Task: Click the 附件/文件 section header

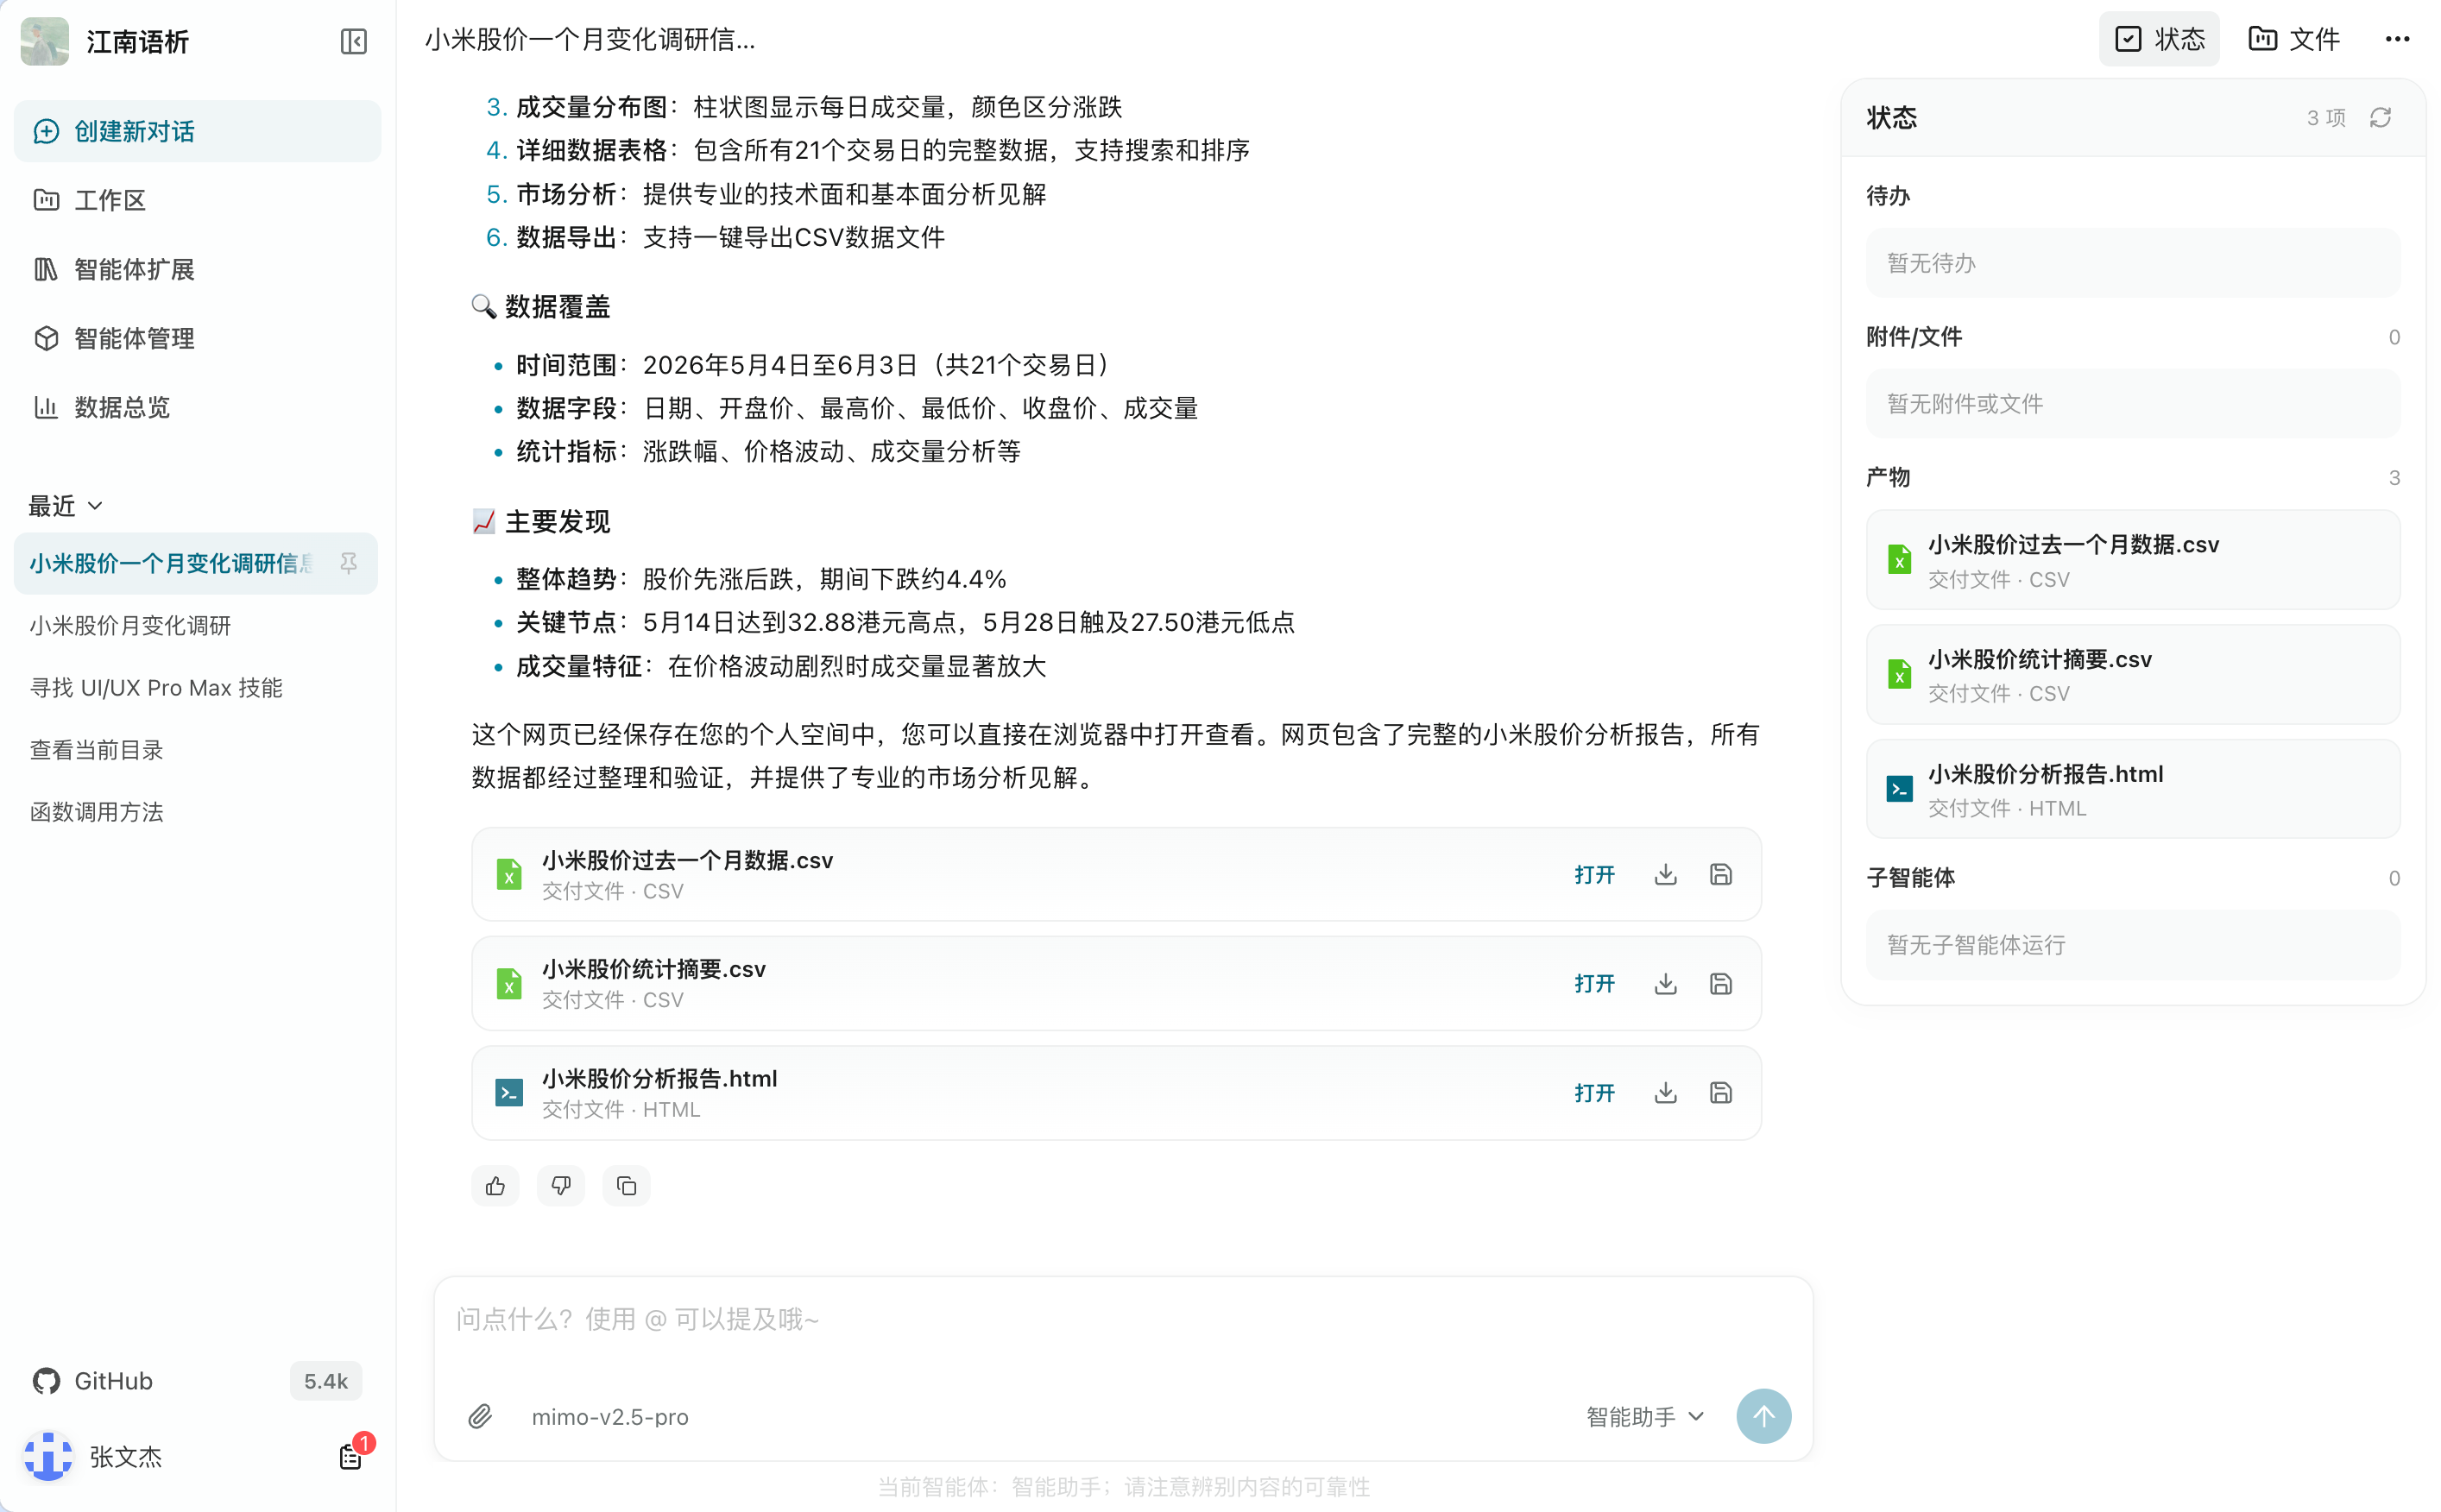Action: coord(1913,337)
